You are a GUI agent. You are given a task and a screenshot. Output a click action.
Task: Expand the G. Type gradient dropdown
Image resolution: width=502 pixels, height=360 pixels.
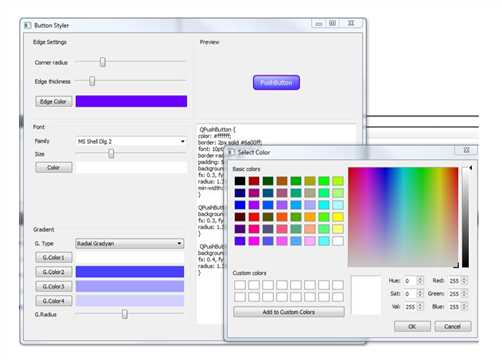[x=130, y=244]
